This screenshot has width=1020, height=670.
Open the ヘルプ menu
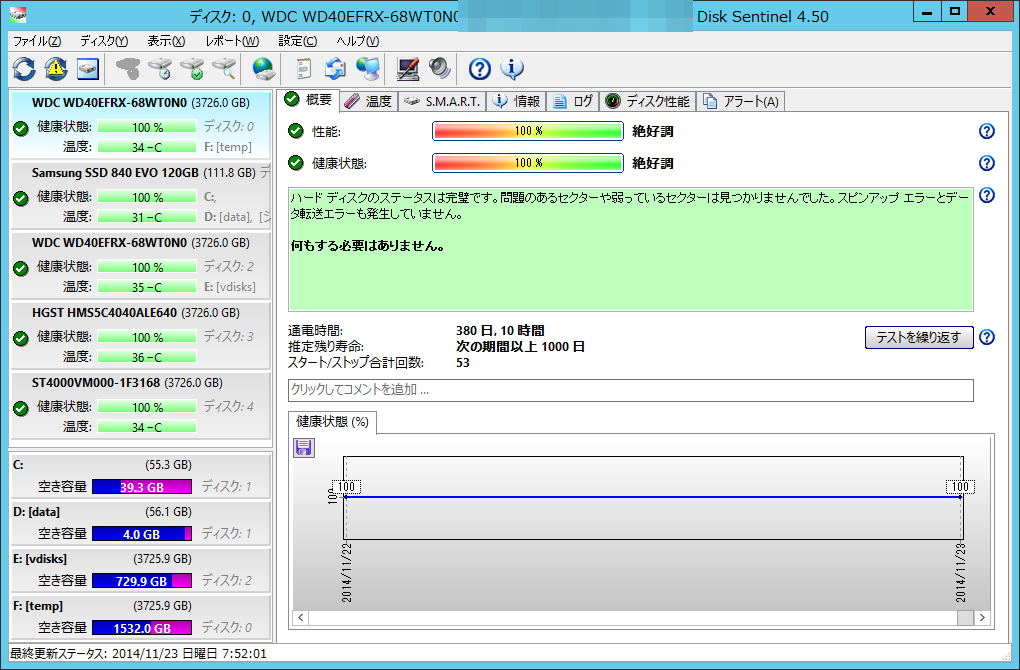click(358, 41)
